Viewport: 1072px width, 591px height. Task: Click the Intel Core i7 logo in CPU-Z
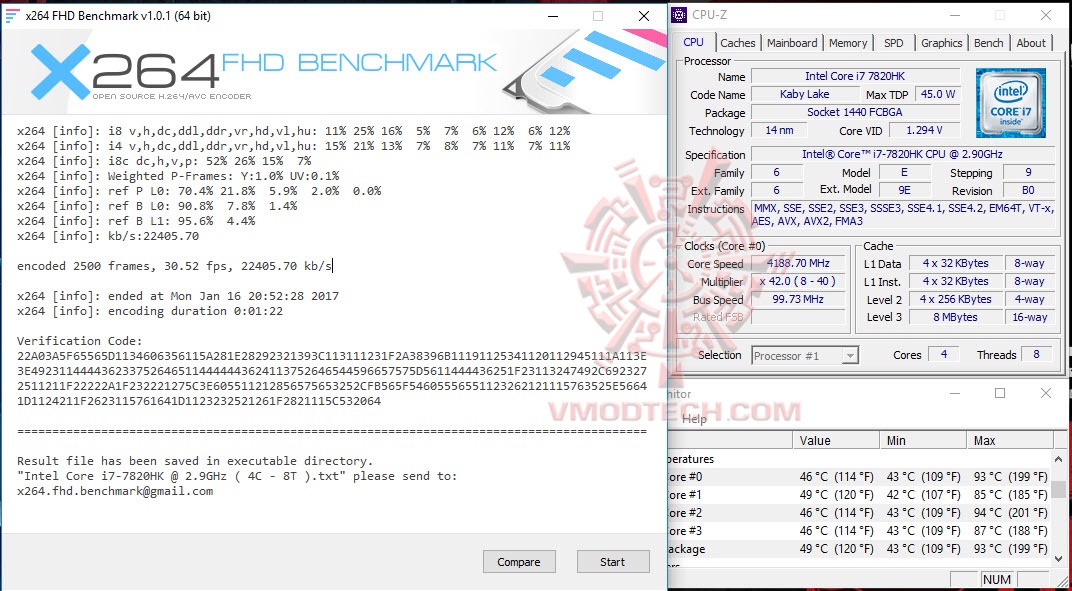(1010, 103)
